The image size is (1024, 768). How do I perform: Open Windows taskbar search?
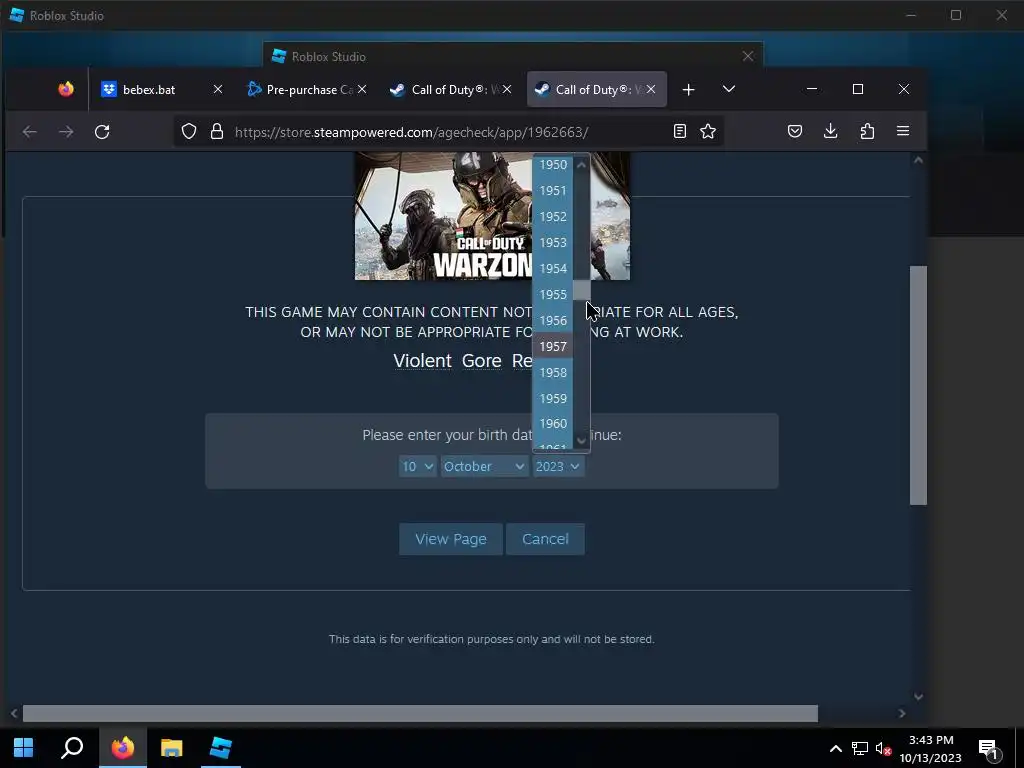(72, 748)
